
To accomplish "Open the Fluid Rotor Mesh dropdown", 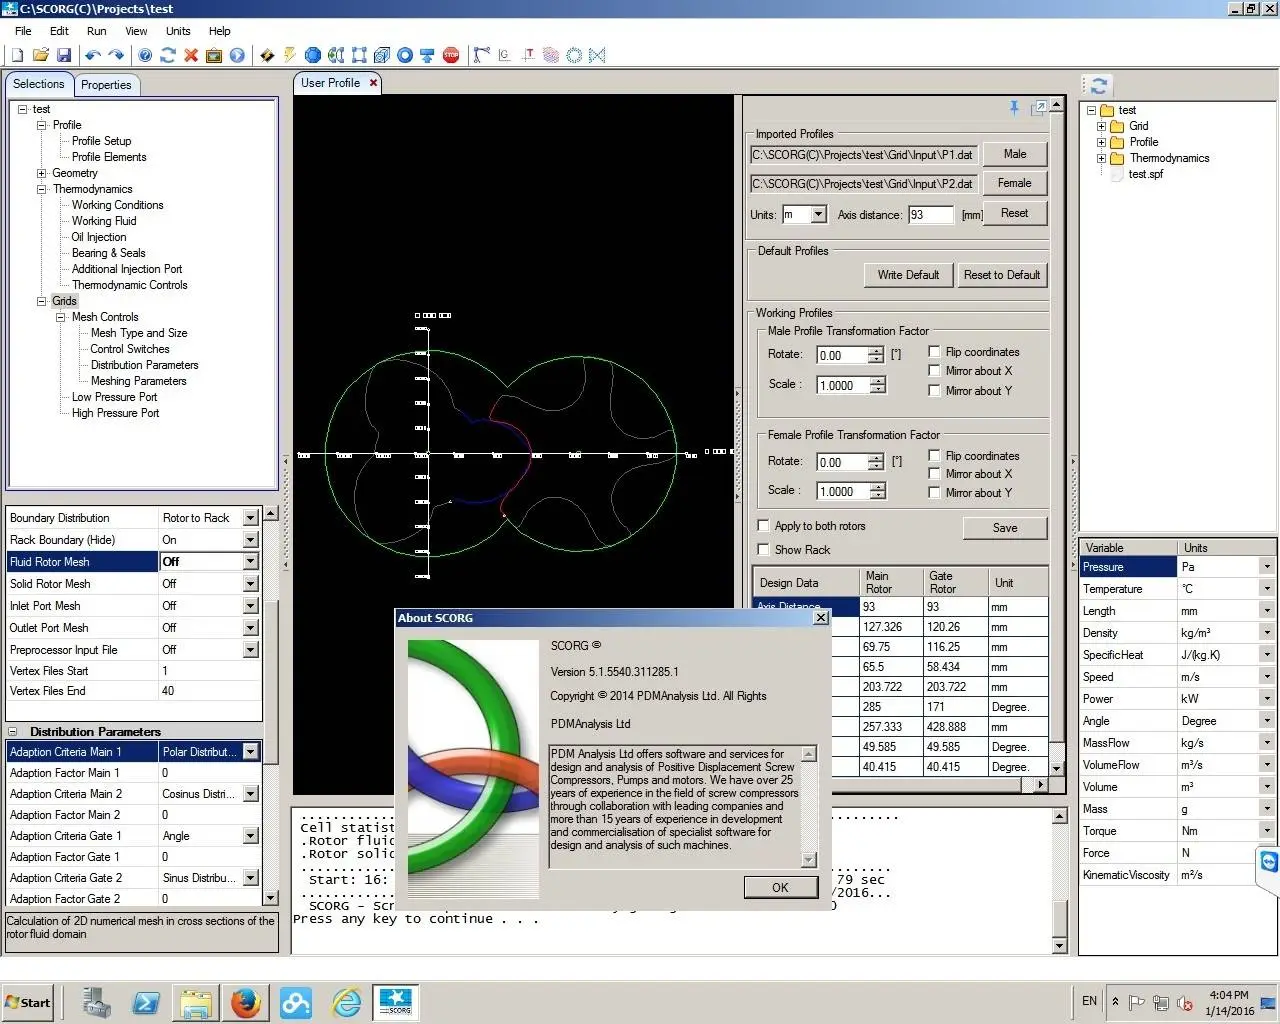I will point(251,562).
